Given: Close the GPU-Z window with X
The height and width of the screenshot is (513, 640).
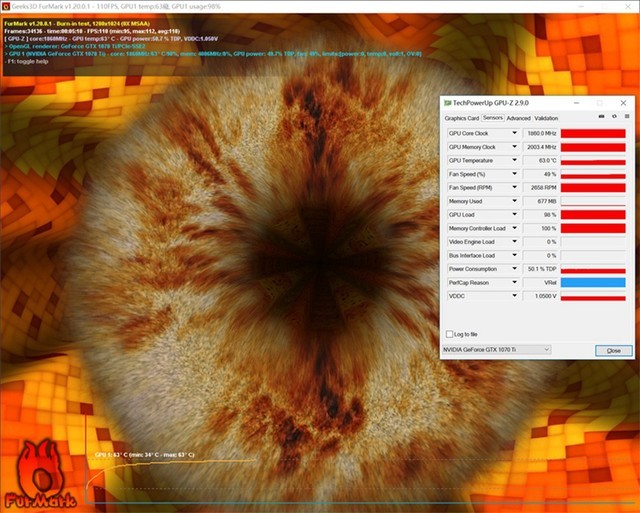Looking at the screenshot, I should pos(623,103).
